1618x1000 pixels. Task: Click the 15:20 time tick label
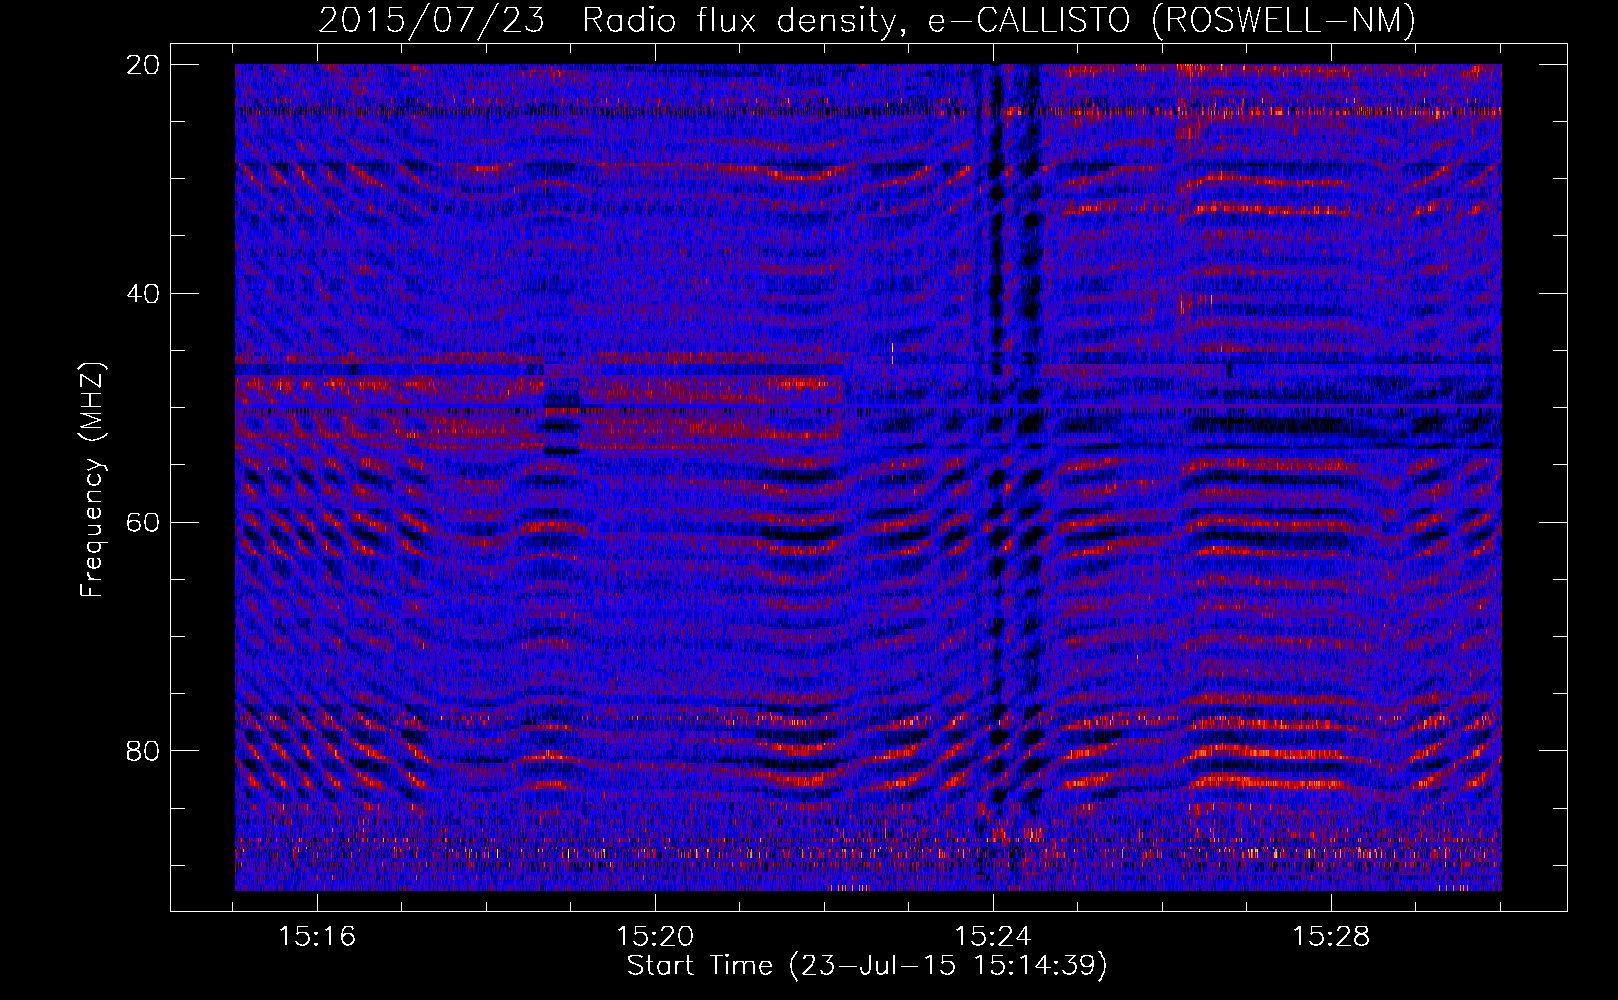coord(655,937)
